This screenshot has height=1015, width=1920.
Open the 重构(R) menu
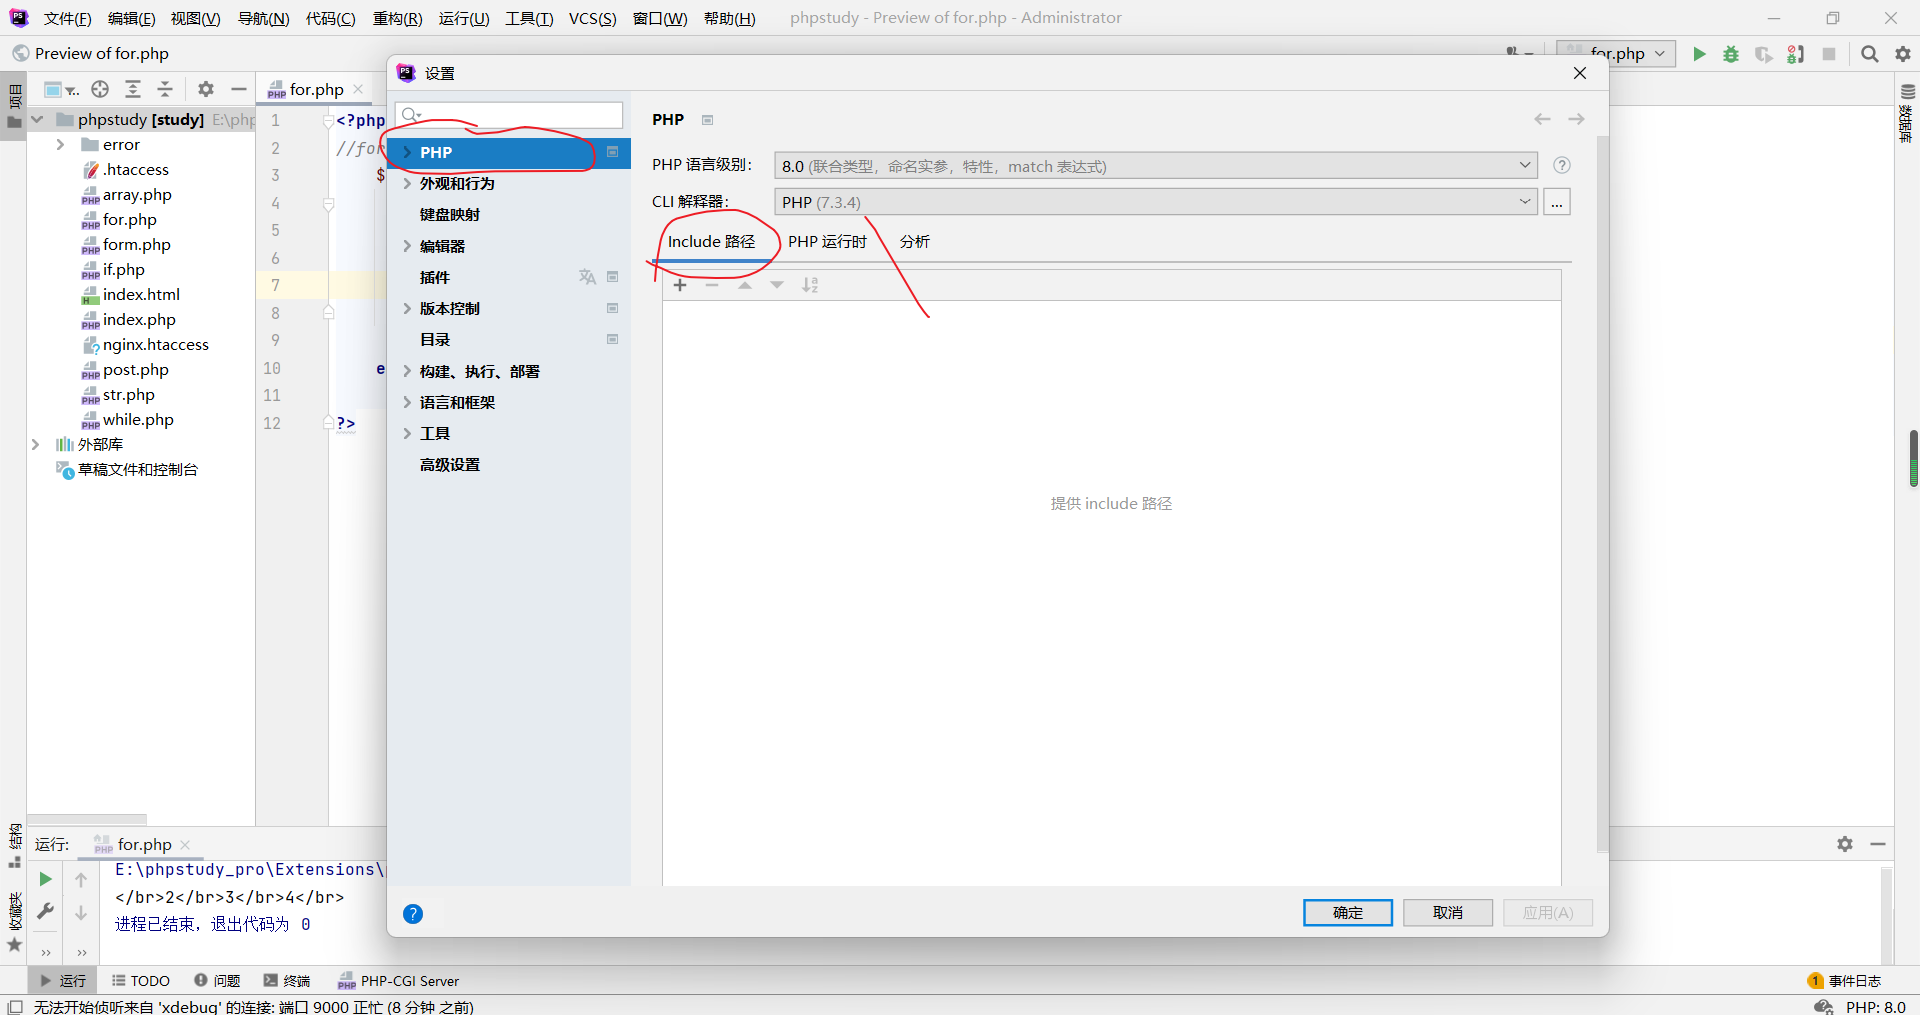(x=397, y=18)
